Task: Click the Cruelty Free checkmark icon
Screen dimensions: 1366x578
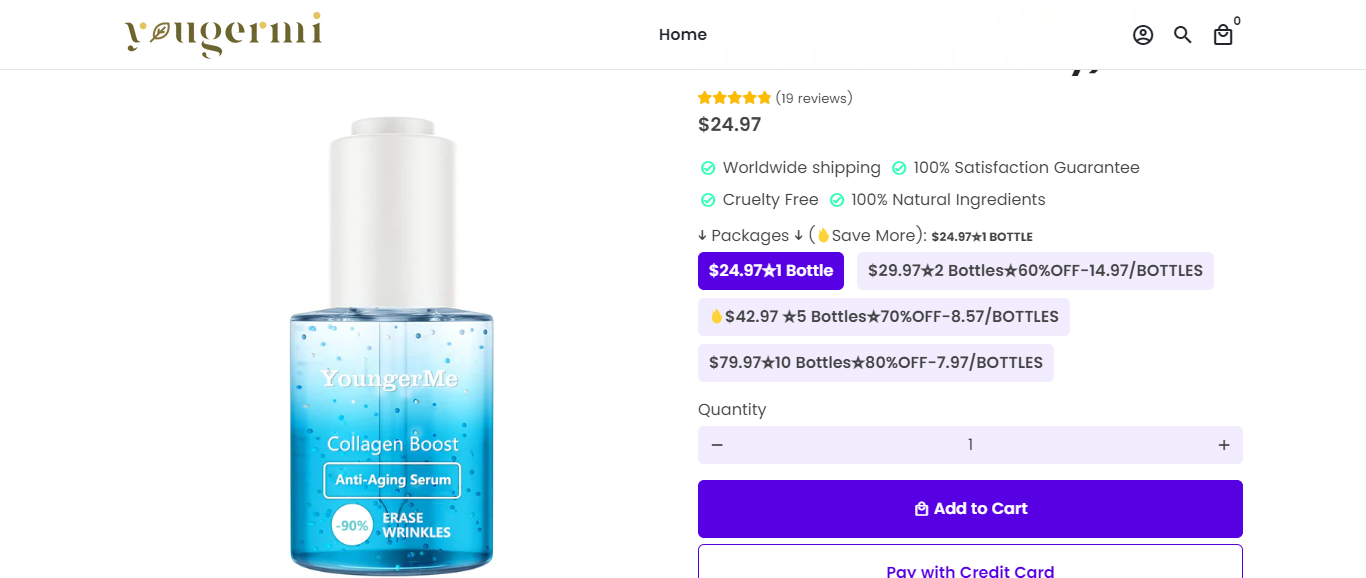Action: tap(708, 200)
